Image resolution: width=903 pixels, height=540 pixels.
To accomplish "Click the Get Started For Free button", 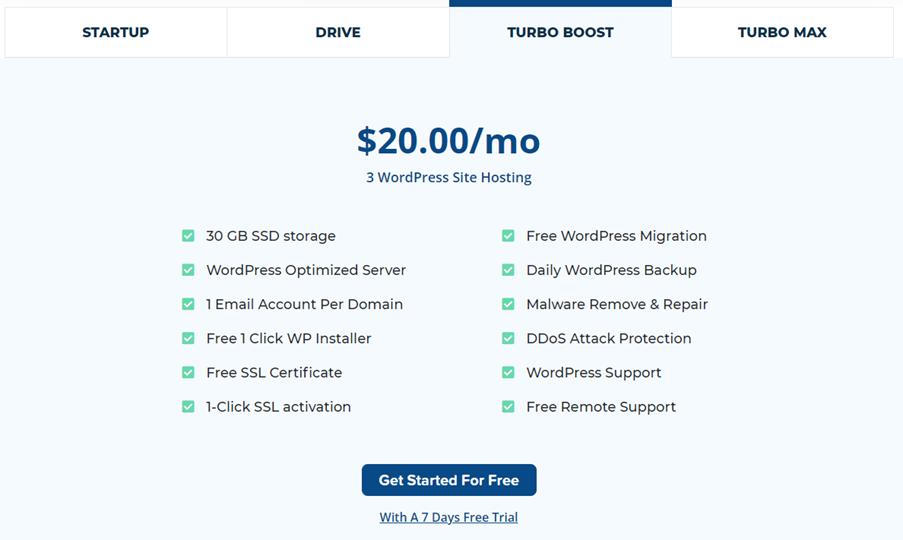I will (x=449, y=480).
